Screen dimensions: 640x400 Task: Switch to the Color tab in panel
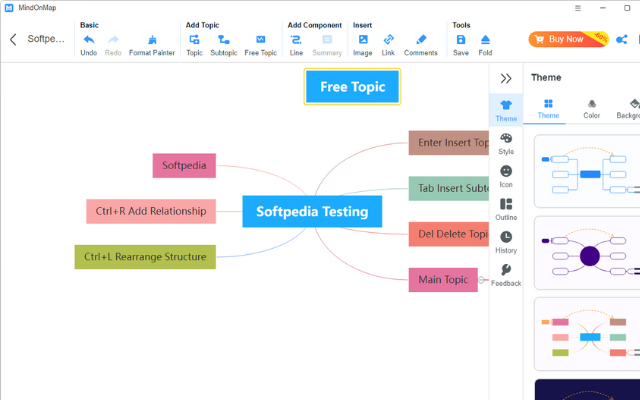coord(591,109)
